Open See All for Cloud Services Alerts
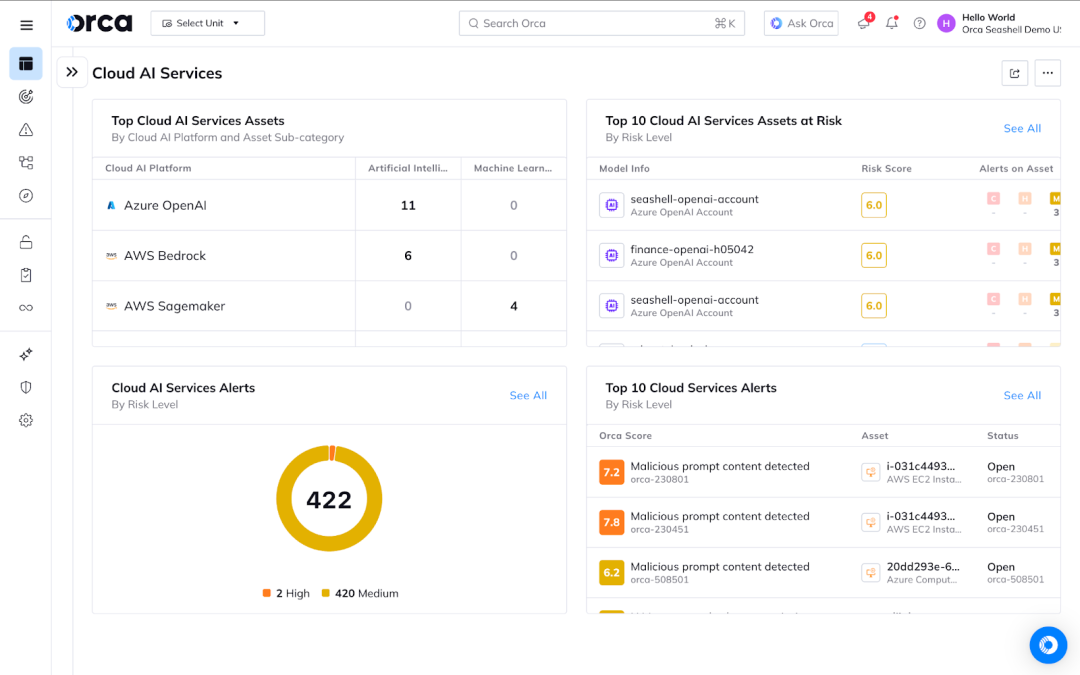The image size is (1080, 675). click(1022, 395)
